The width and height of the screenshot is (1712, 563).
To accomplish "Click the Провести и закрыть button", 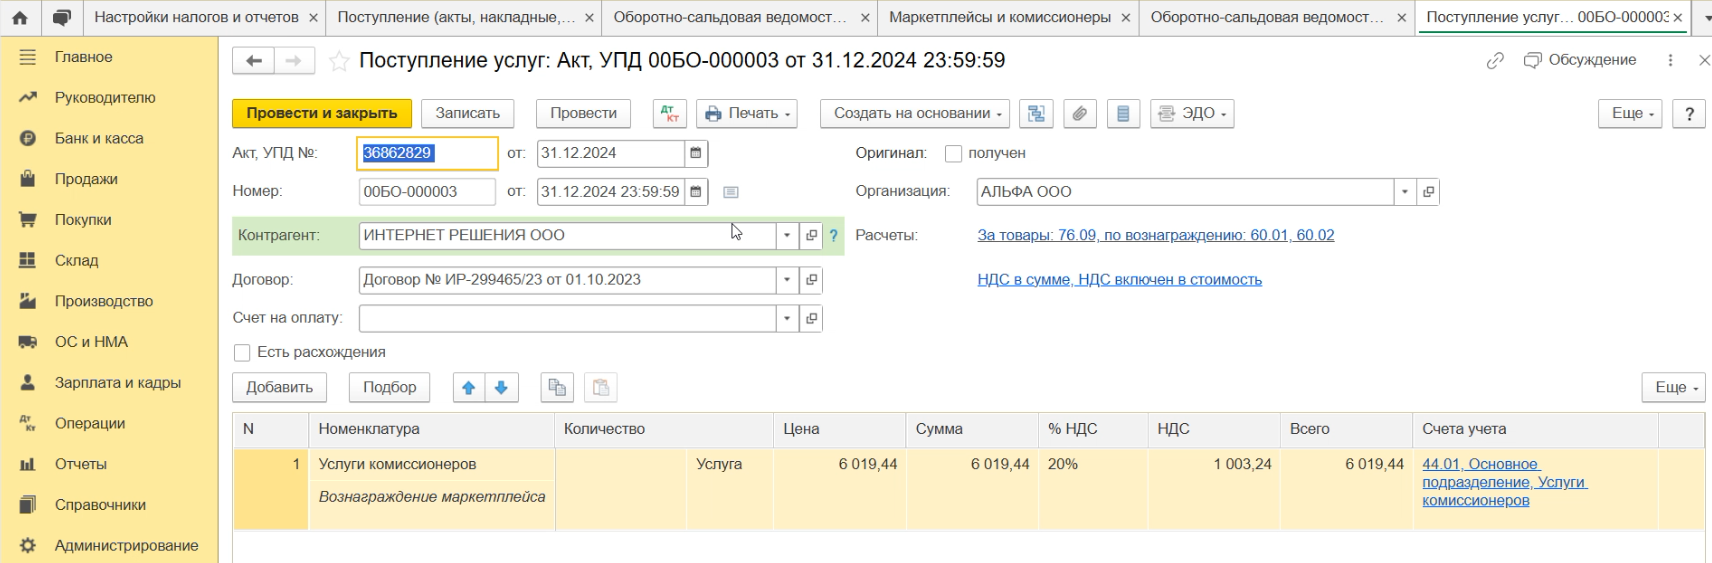I will 321,114.
